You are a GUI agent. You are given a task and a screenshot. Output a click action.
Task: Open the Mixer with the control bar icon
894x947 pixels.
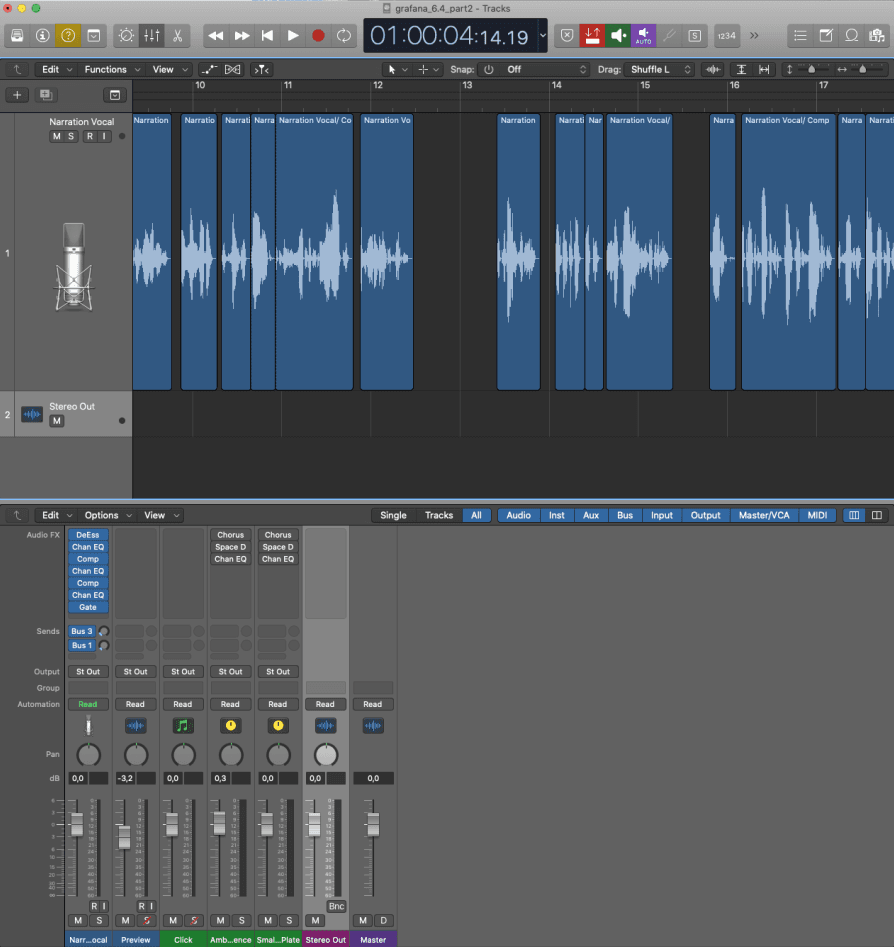[152, 35]
